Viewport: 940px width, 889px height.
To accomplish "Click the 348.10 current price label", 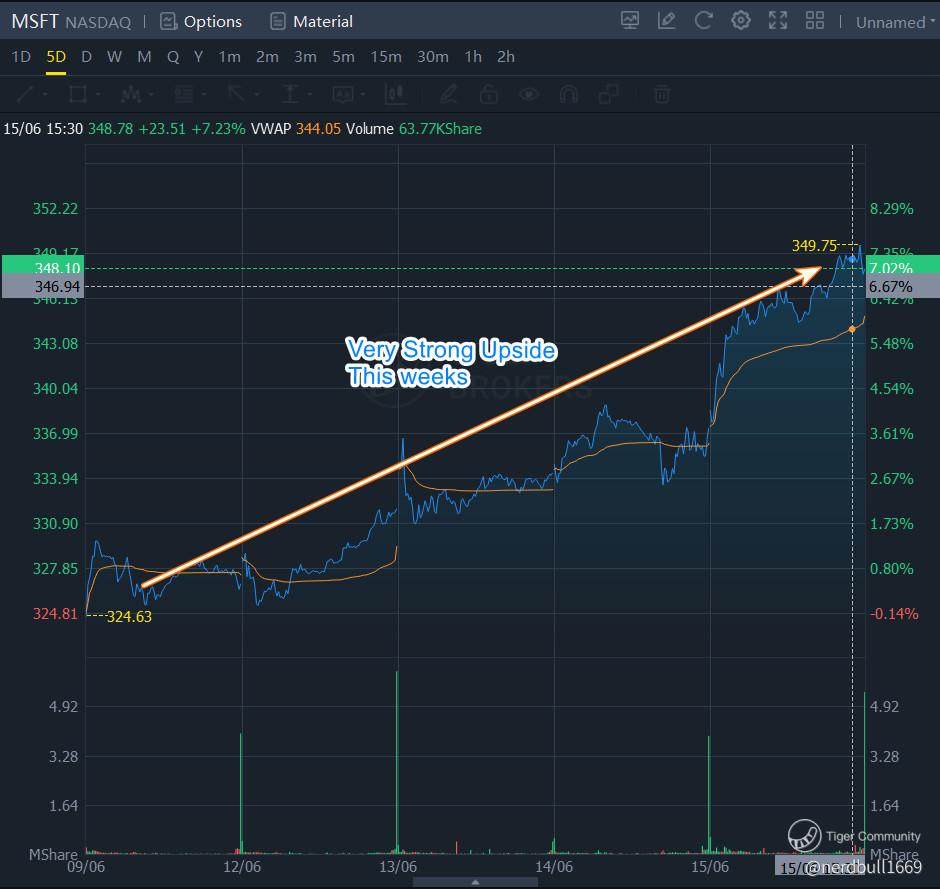I will point(43,267).
